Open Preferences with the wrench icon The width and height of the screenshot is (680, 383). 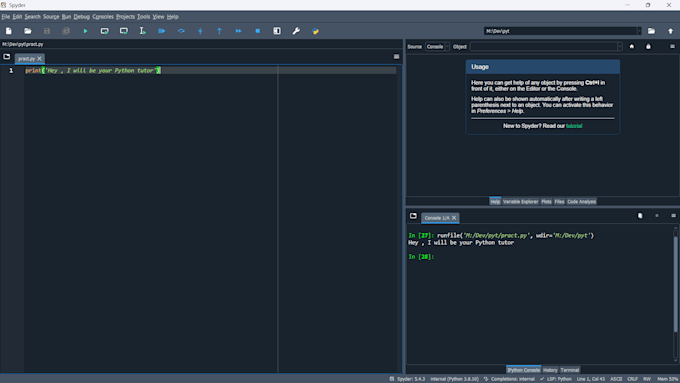click(x=296, y=31)
